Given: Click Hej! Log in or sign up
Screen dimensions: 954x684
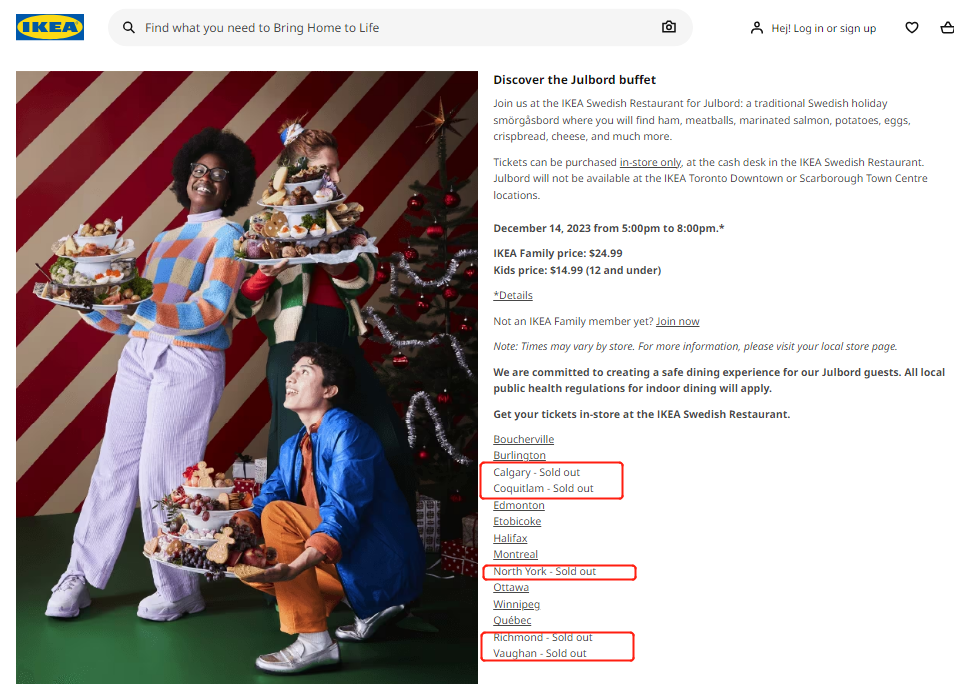Looking at the screenshot, I should point(823,28).
